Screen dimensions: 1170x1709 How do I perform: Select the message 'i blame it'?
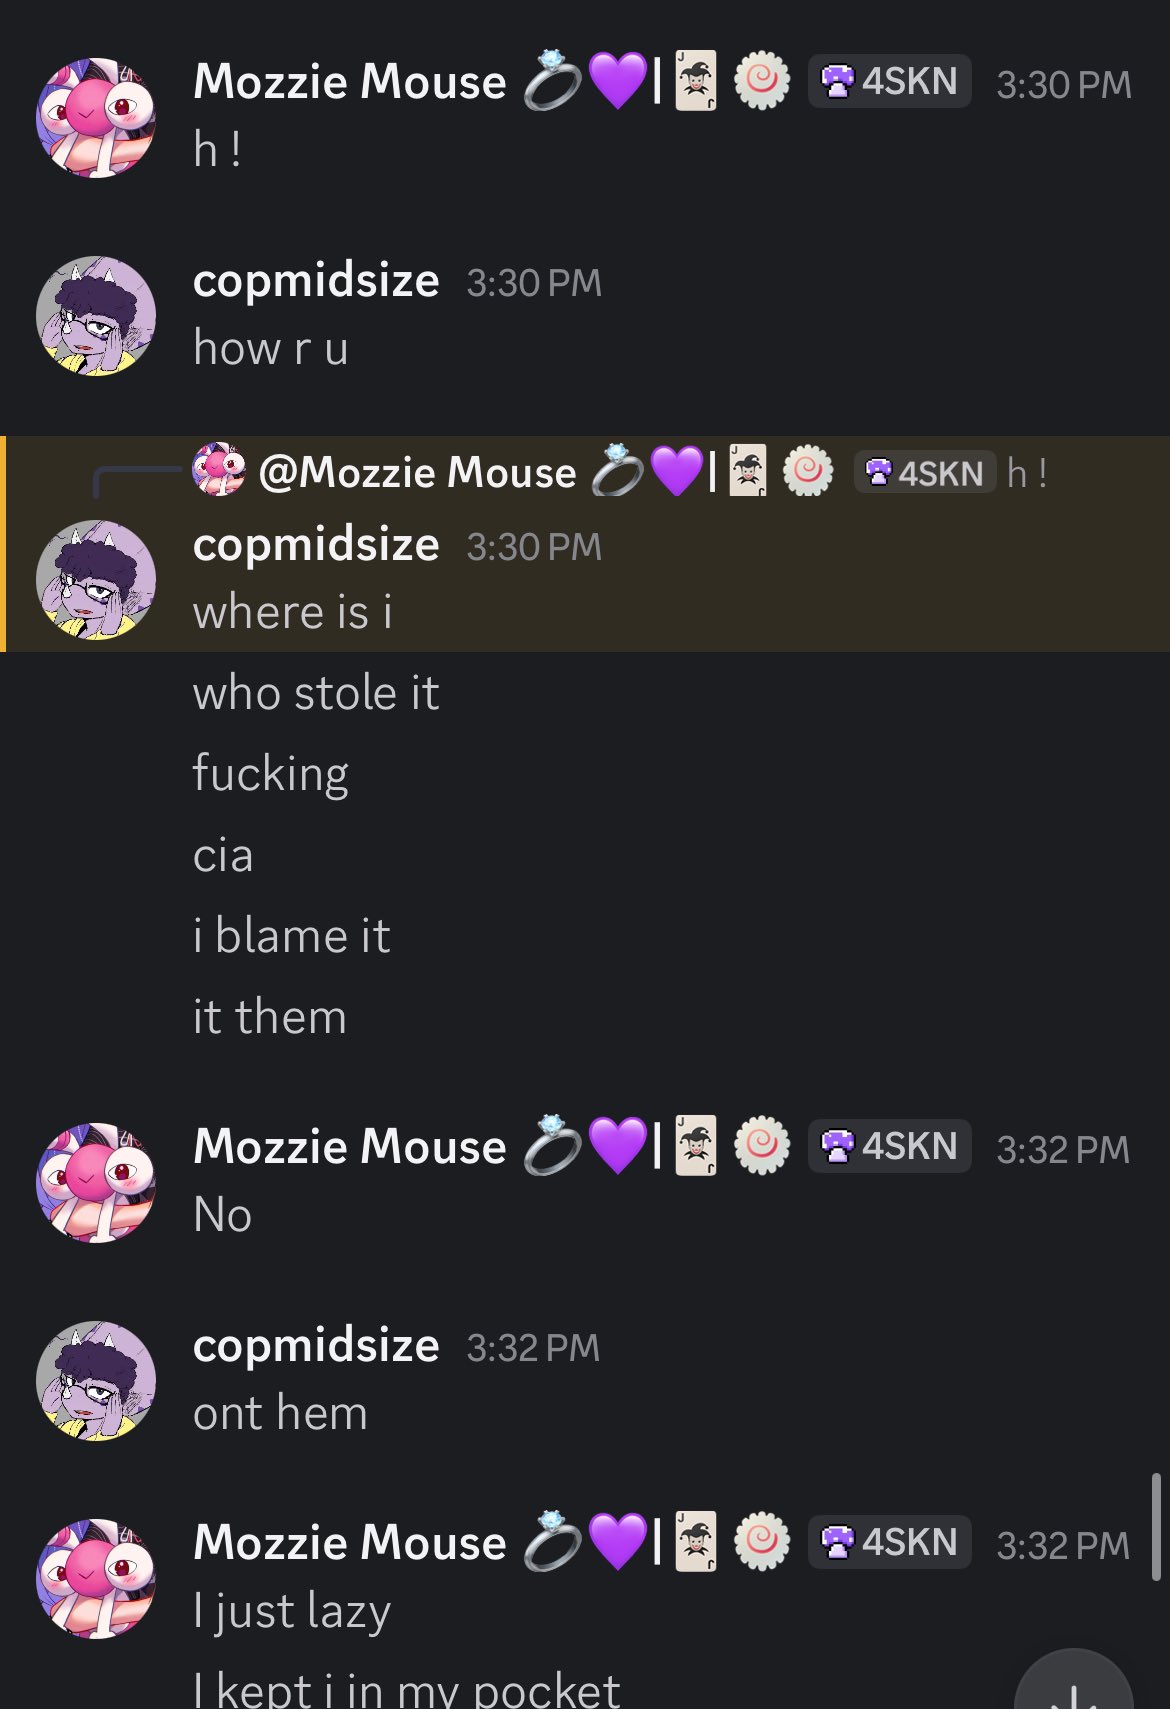click(291, 936)
